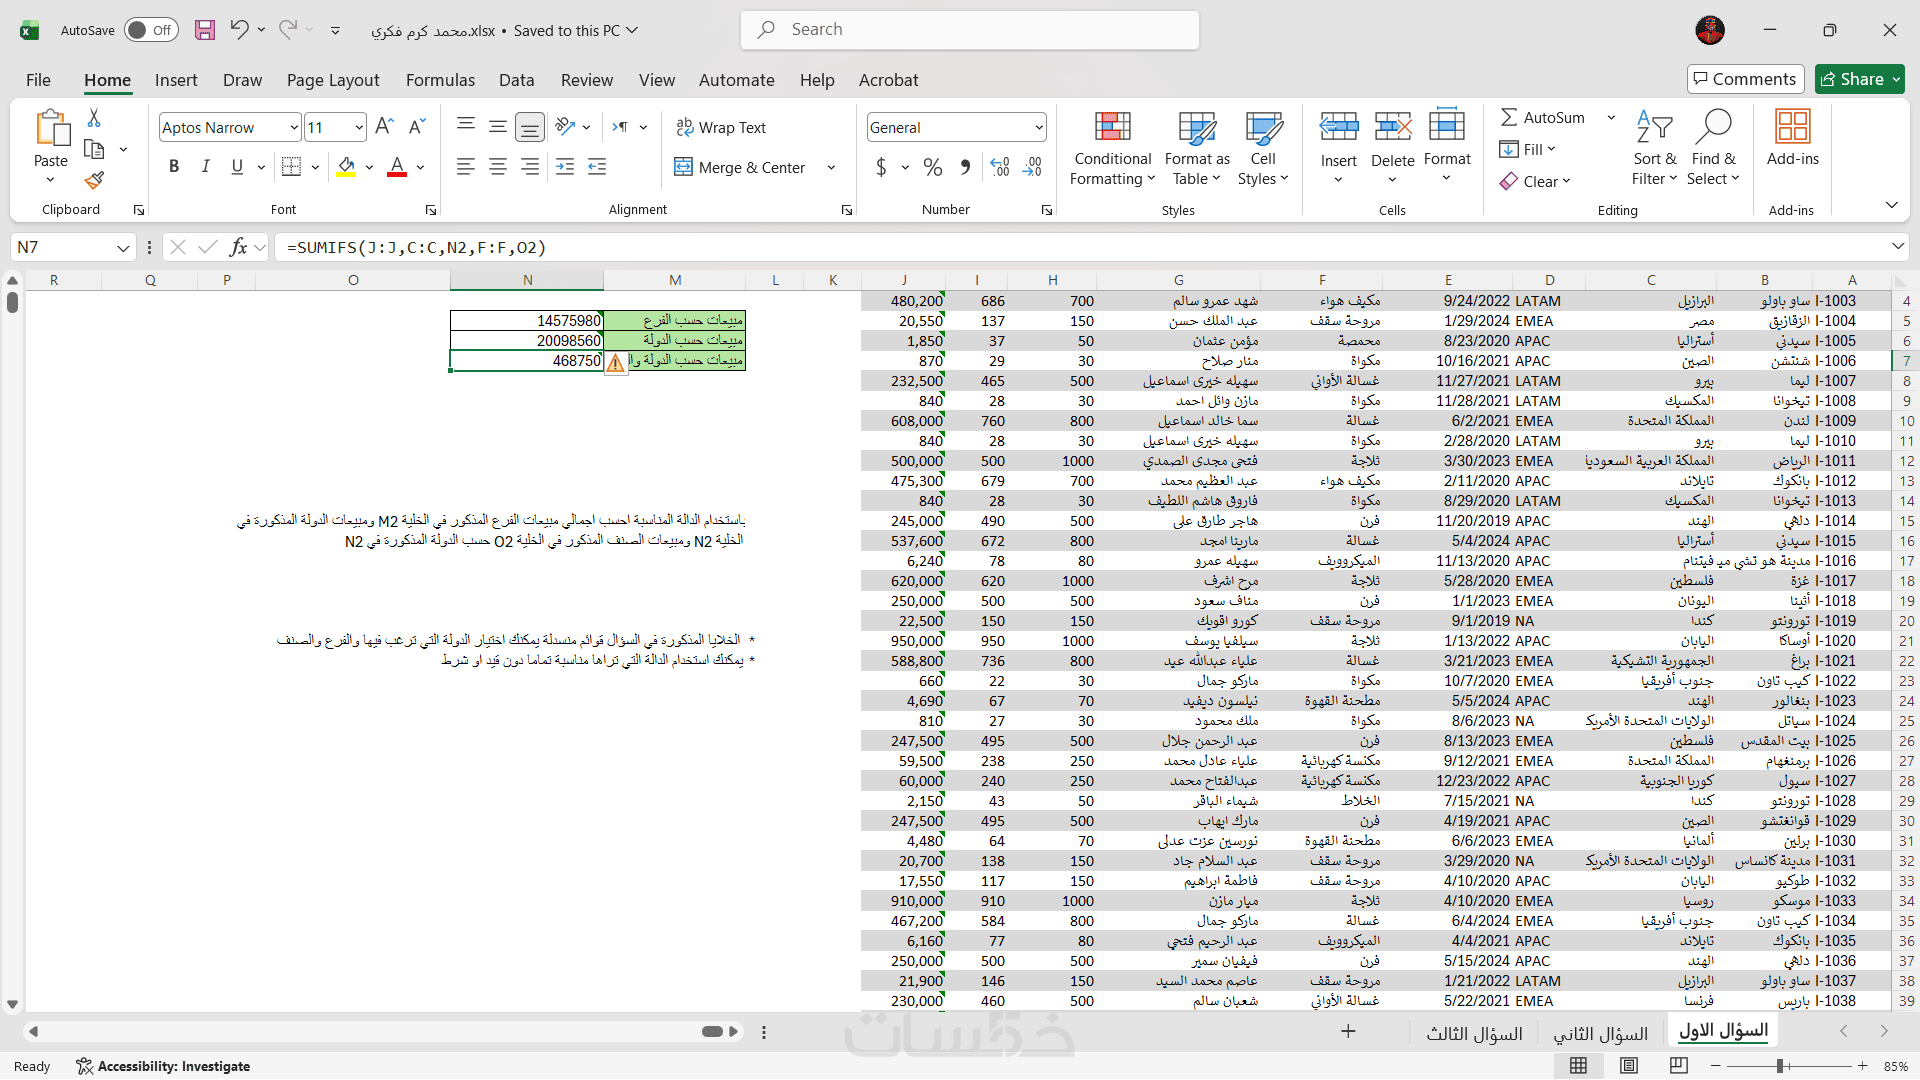Toggle Bold formatting

coord(174,167)
